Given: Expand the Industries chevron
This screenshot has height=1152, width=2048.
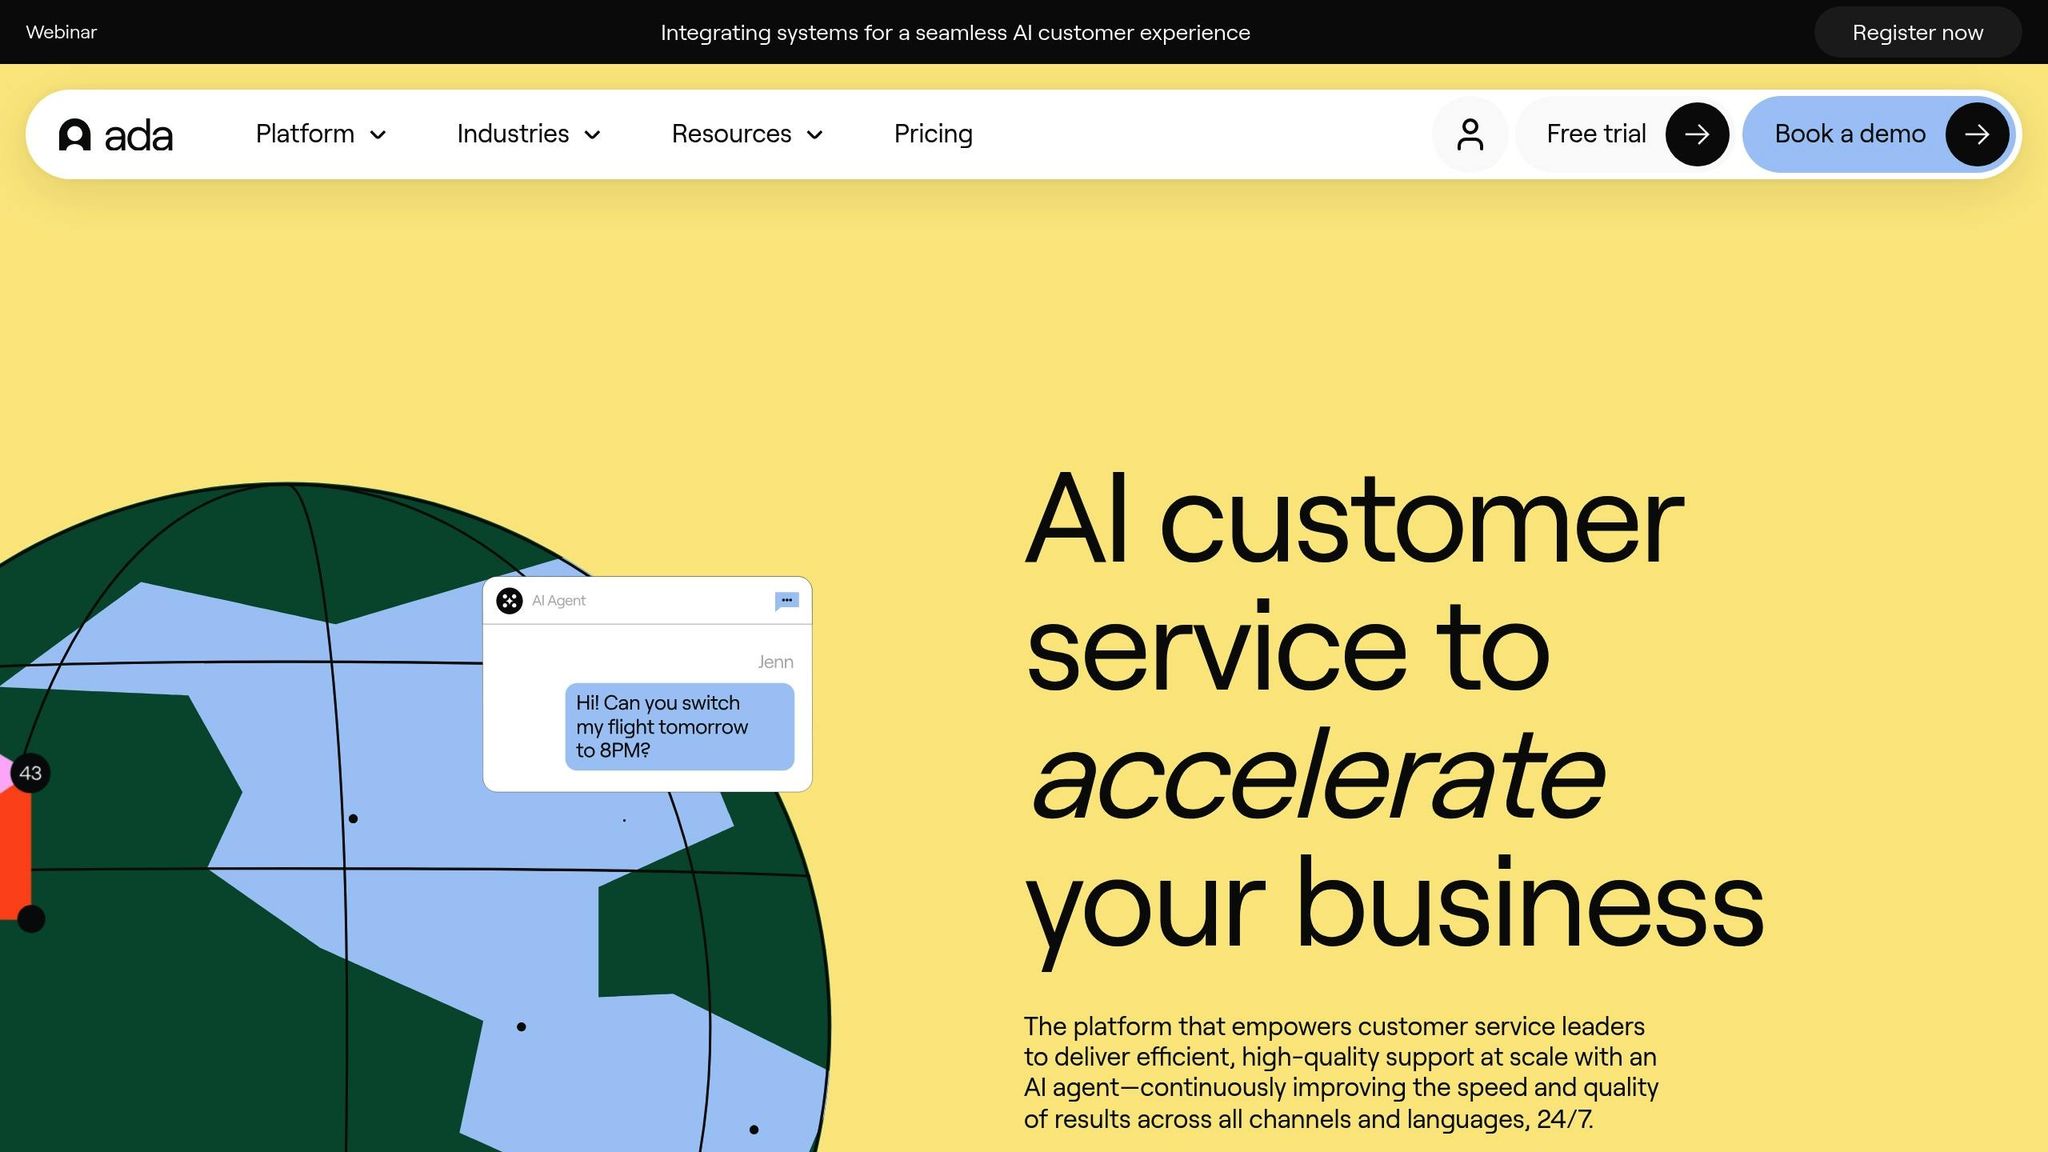Looking at the screenshot, I should point(592,135).
